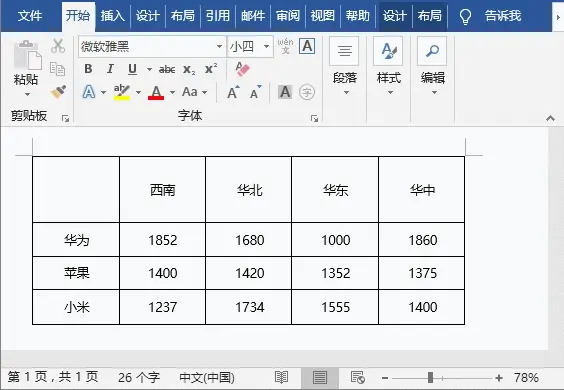Apply text effects outlined A
564x390 pixels.
[89, 92]
